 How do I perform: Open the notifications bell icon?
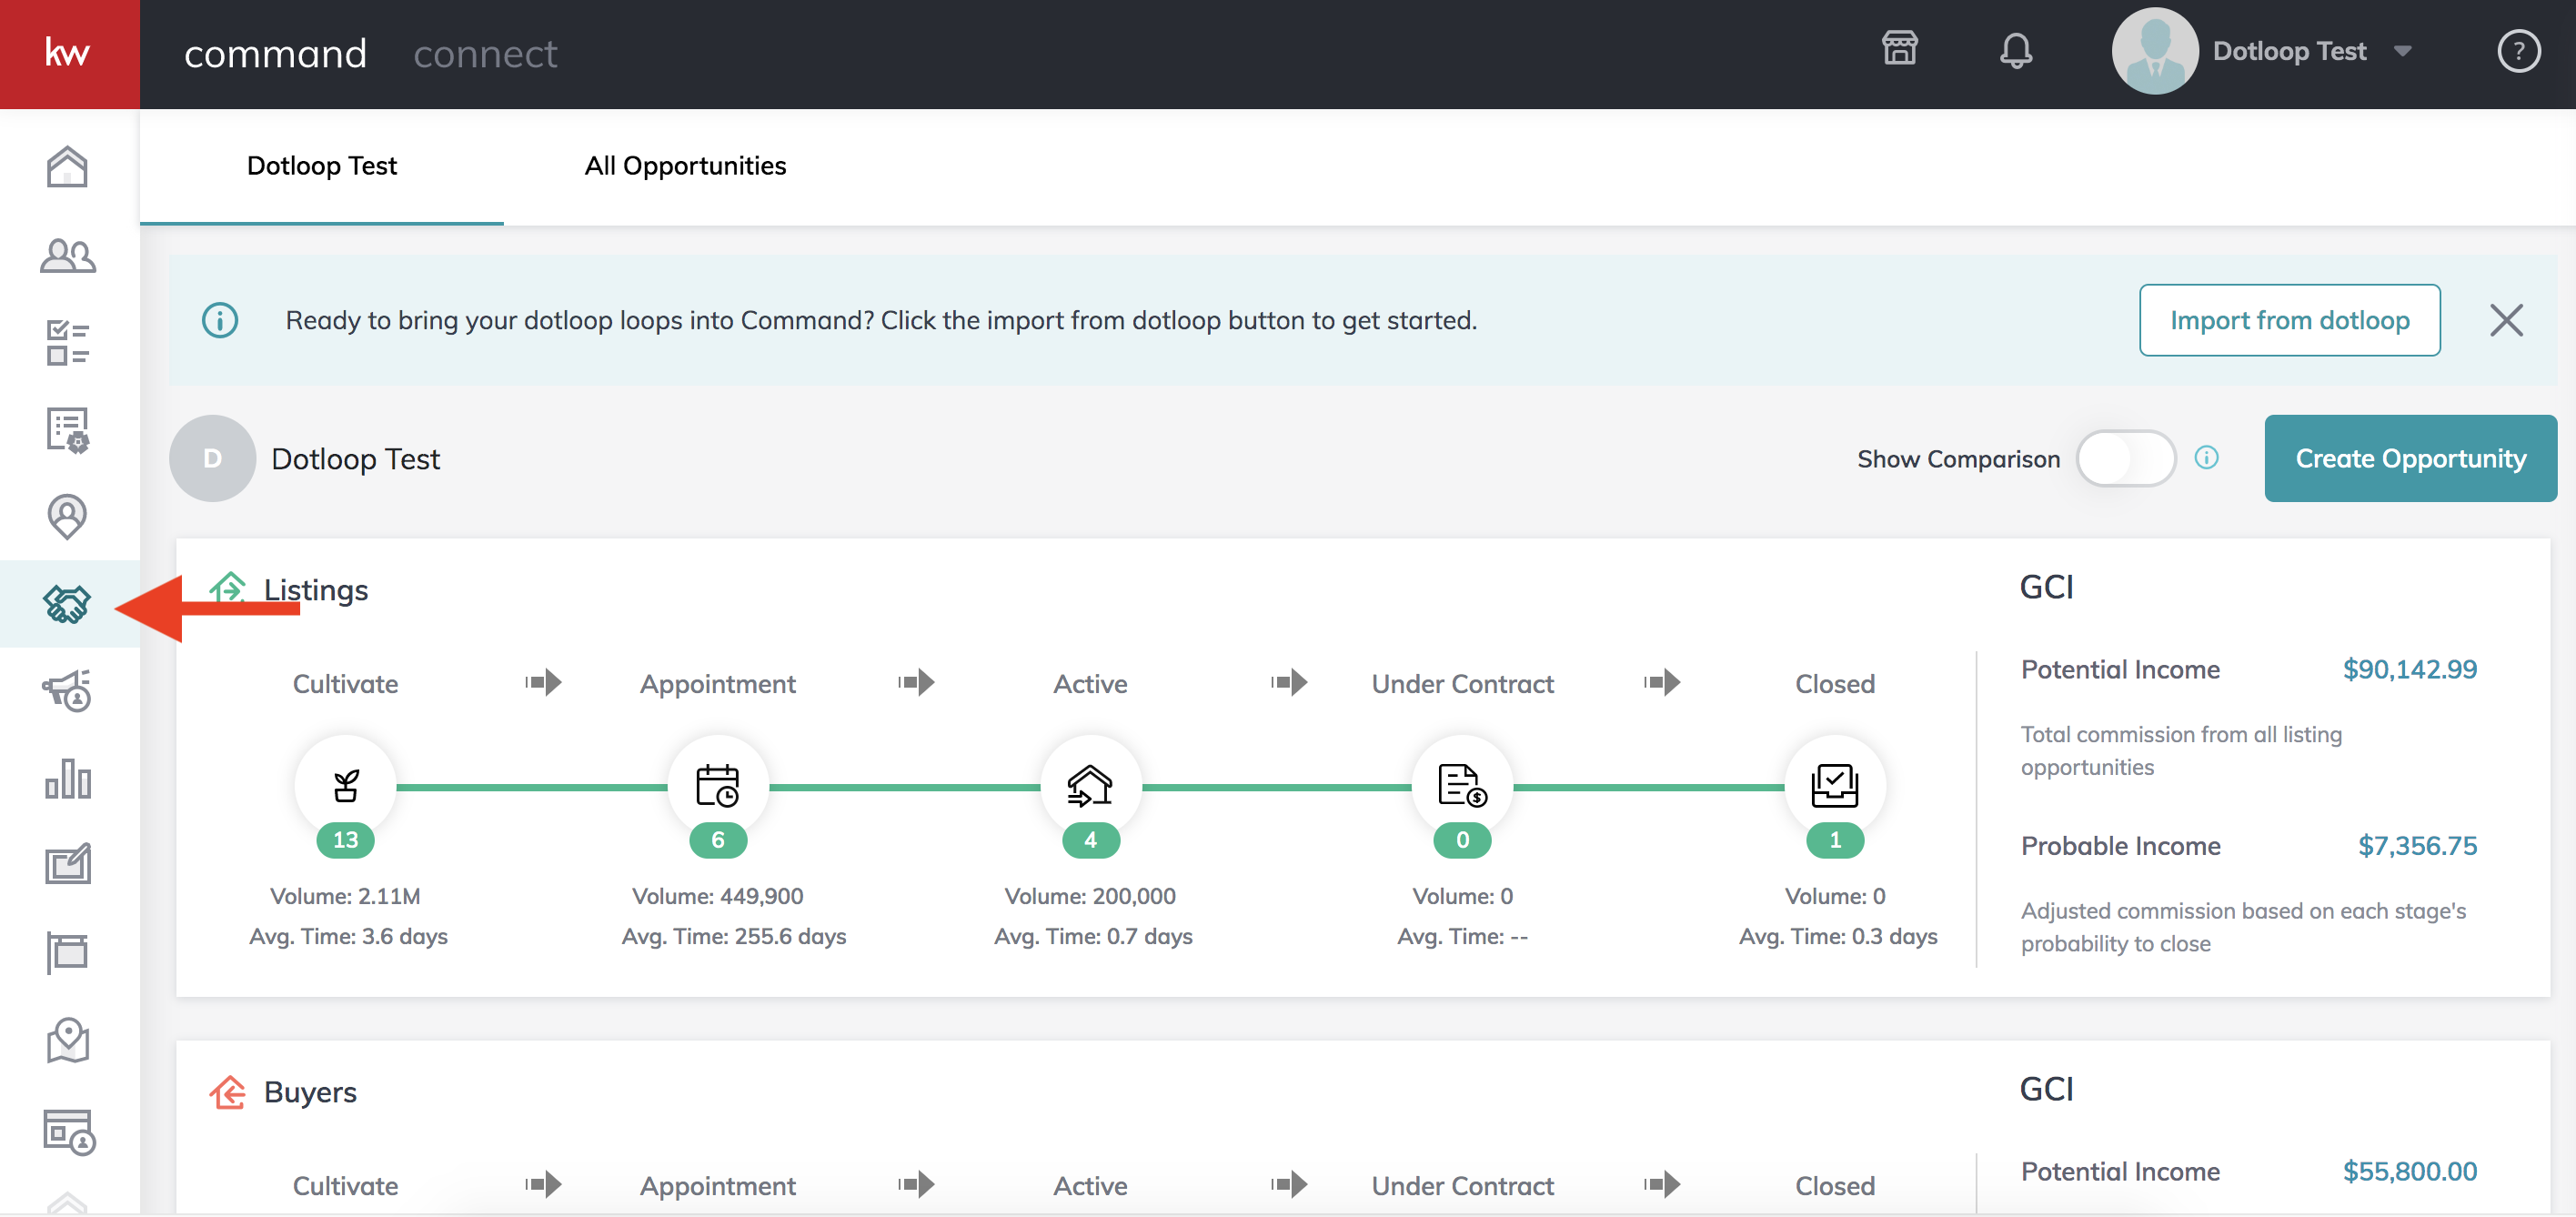2017,50
